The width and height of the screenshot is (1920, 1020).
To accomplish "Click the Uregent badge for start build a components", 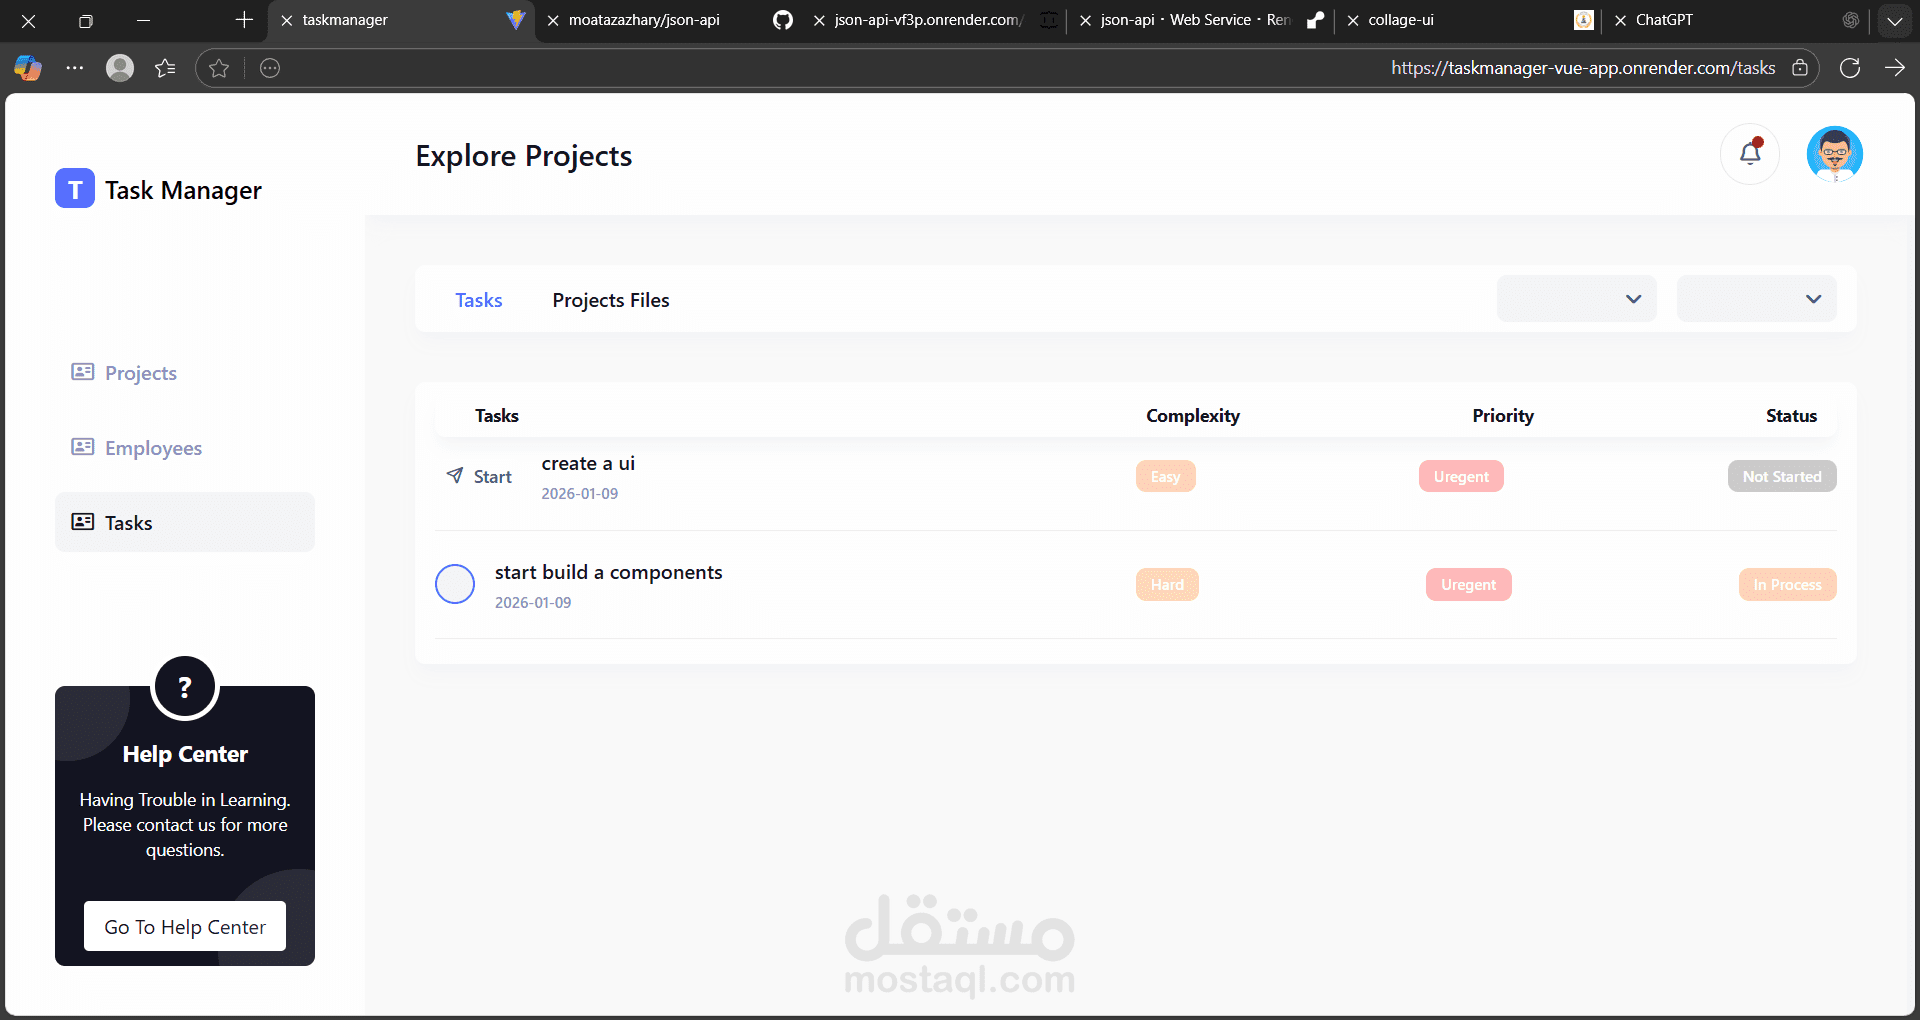I will point(1468,584).
